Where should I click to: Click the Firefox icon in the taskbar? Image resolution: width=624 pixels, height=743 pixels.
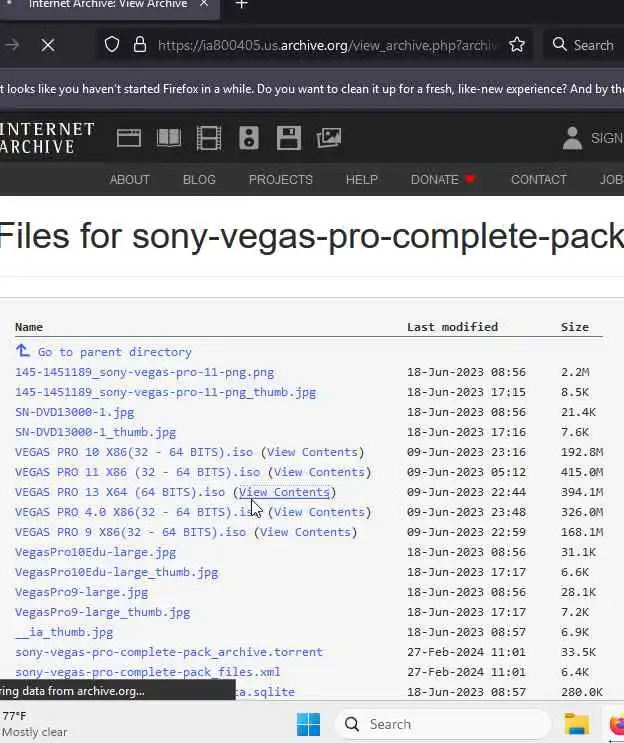point(617,725)
